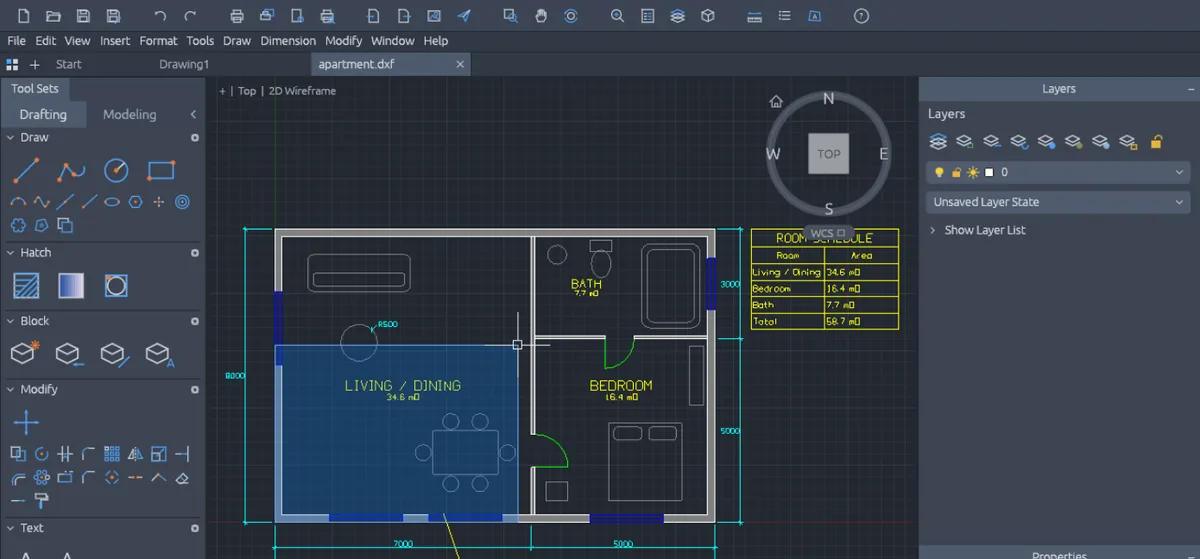Screen dimensions: 1200x559
Task: Click the 3D cube icon in top toolbar
Action: pyautogui.click(x=708, y=16)
